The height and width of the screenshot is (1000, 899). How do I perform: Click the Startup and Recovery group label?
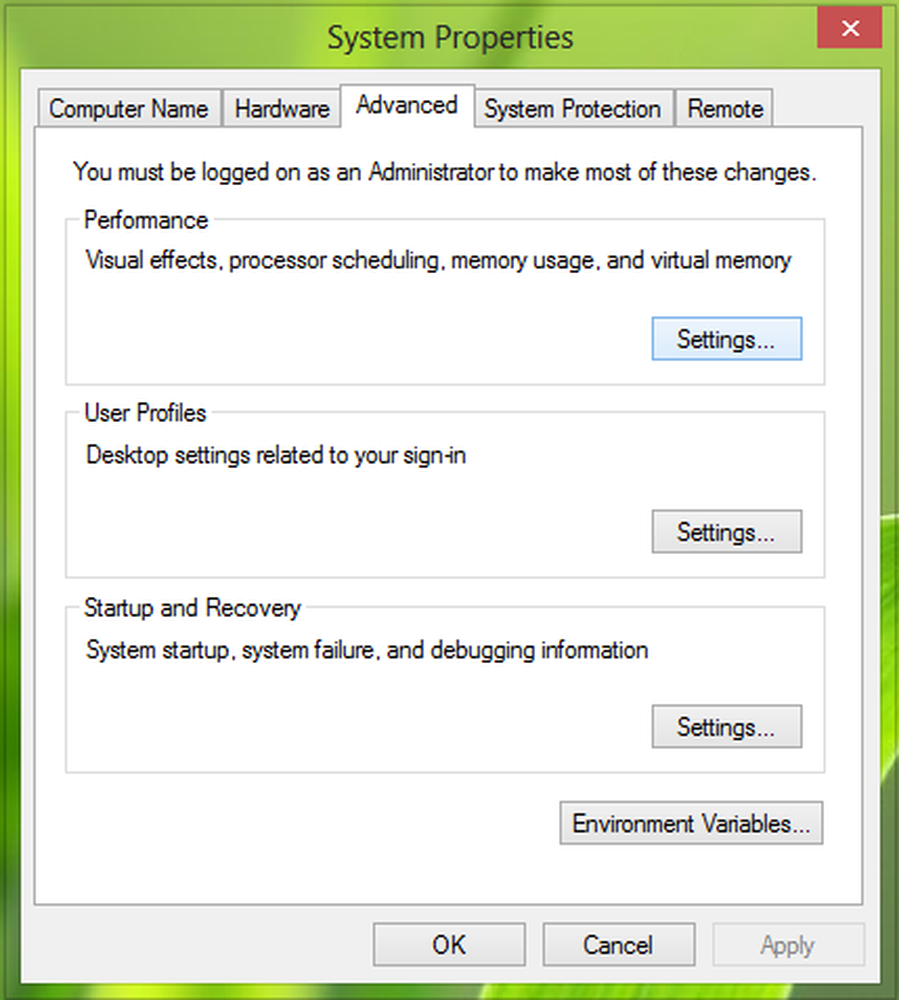click(192, 608)
